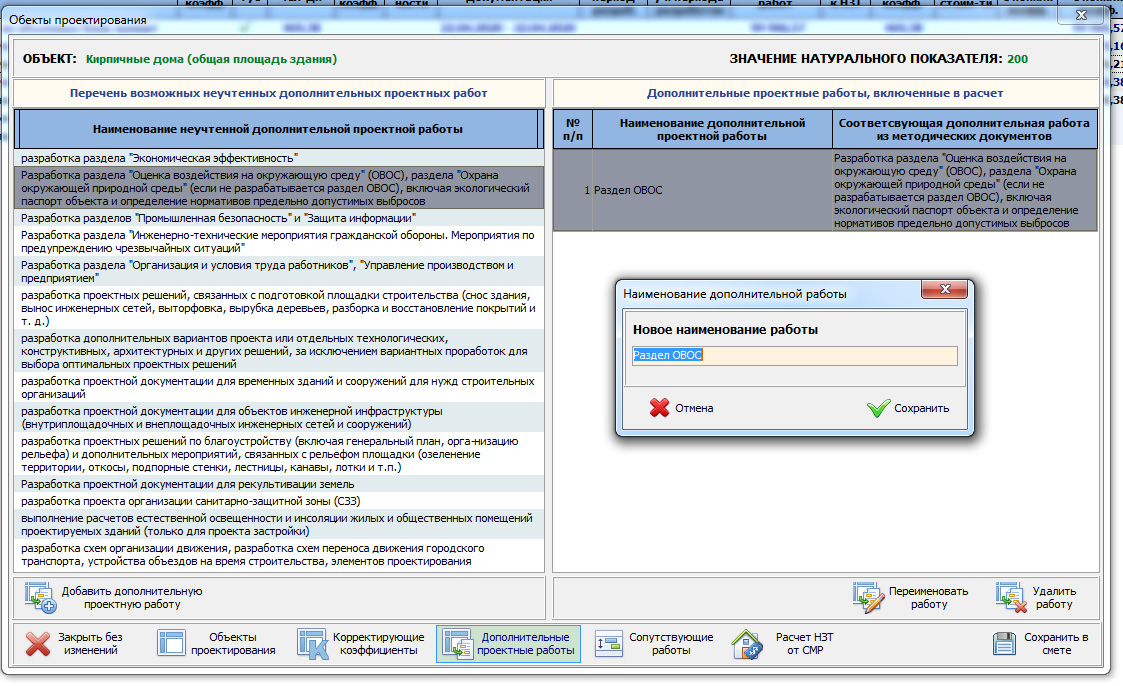Image resolution: width=1123 pixels, height=686 pixels.
Task: Select row "Промышленная безопасность" и "Защита информации"
Action: 279,218
